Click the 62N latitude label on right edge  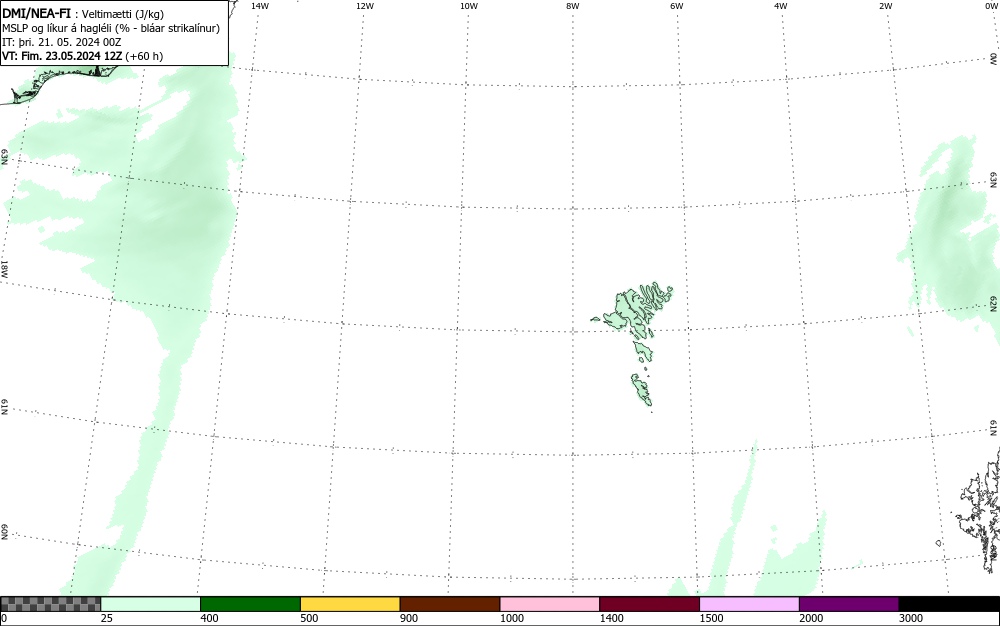coord(994,303)
